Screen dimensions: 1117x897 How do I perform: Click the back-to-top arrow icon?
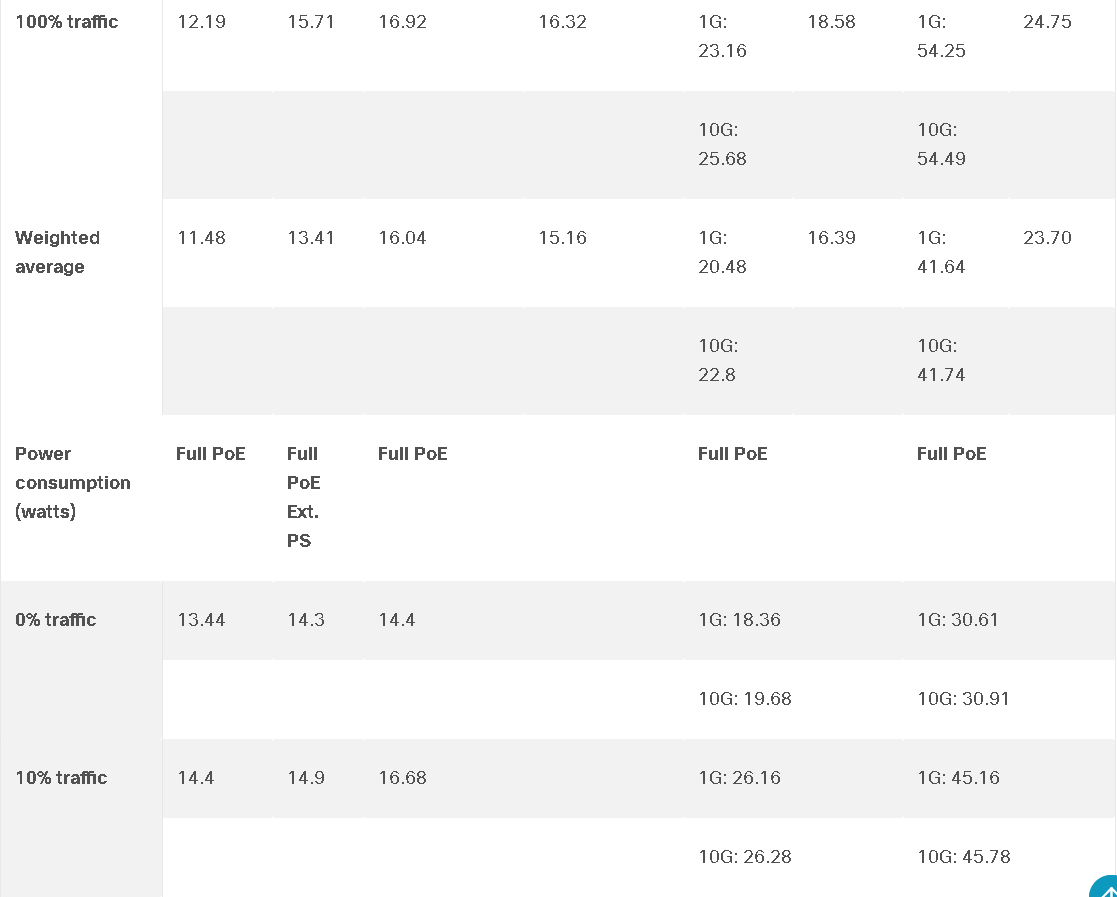tap(1106, 888)
